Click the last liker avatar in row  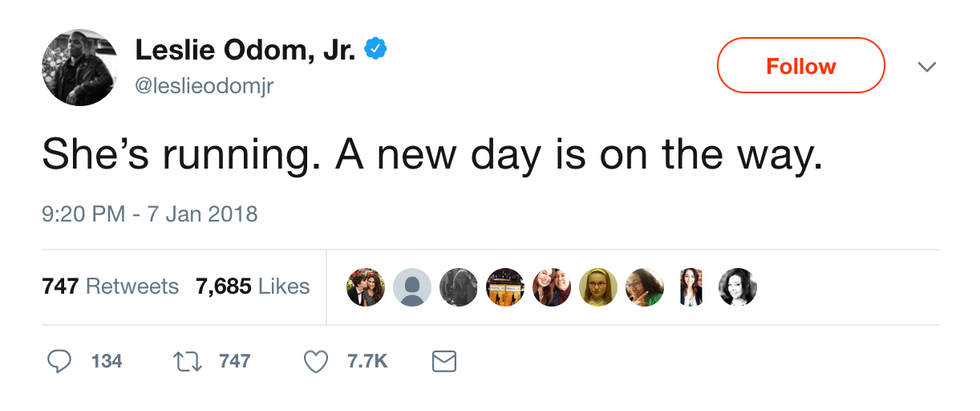click(x=738, y=287)
